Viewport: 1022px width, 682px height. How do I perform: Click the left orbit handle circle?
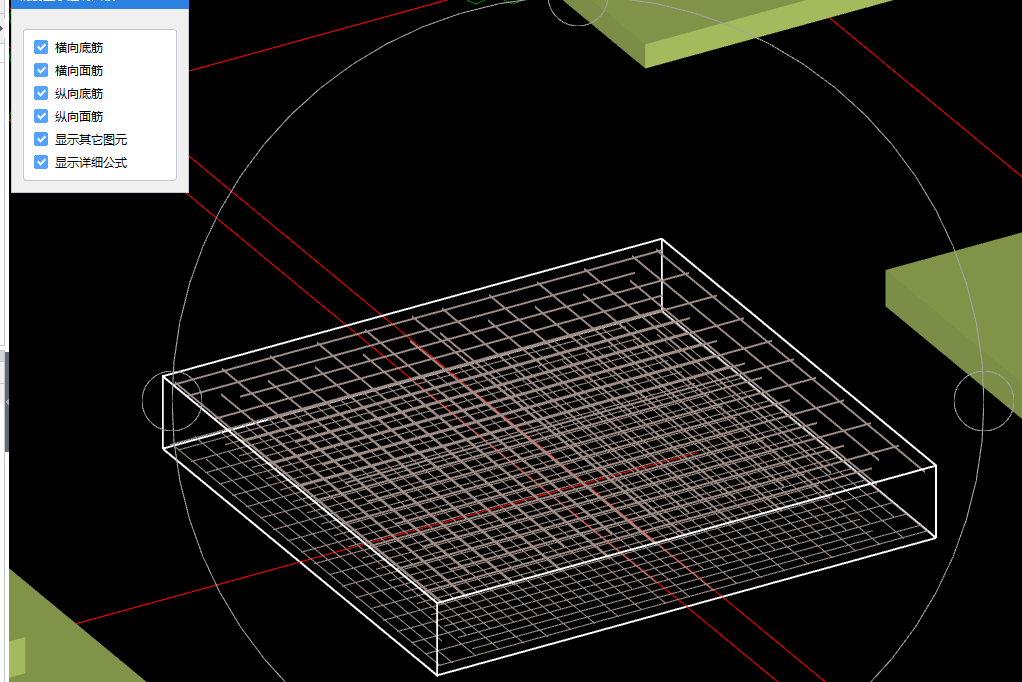click(x=172, y=401)
